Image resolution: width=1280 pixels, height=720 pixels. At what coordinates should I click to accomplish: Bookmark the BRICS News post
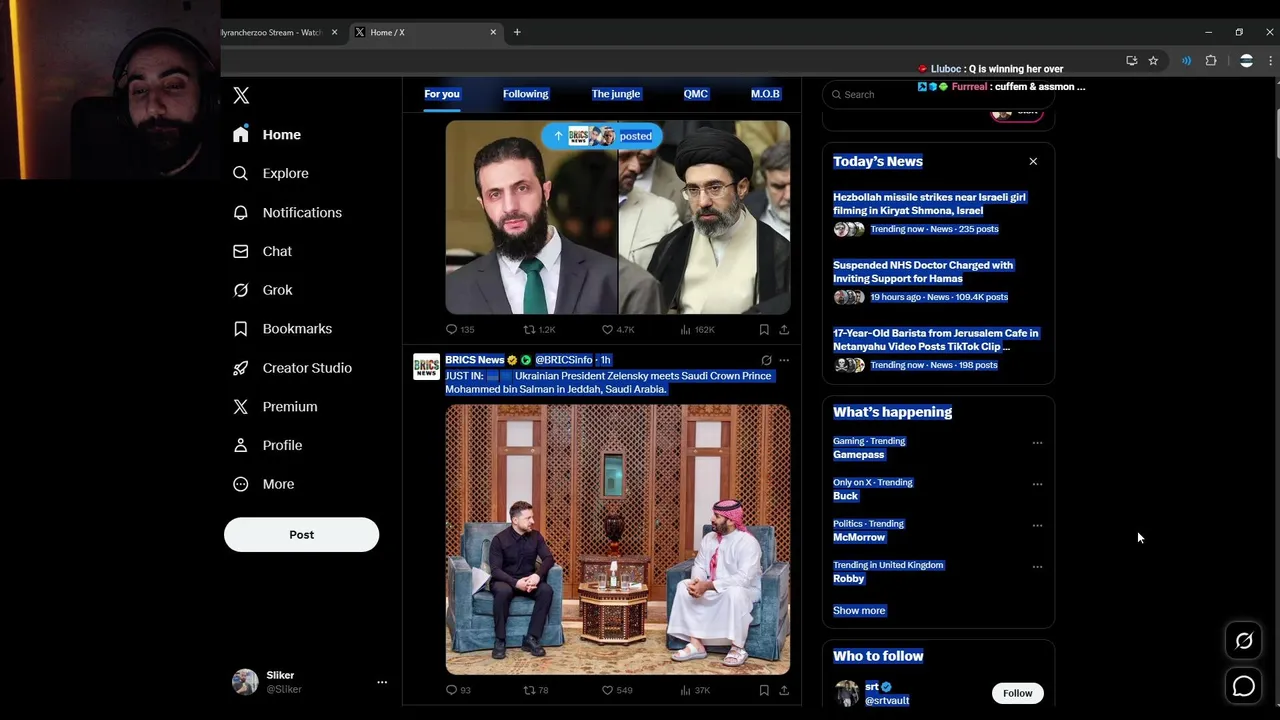[x=764, y=690]
